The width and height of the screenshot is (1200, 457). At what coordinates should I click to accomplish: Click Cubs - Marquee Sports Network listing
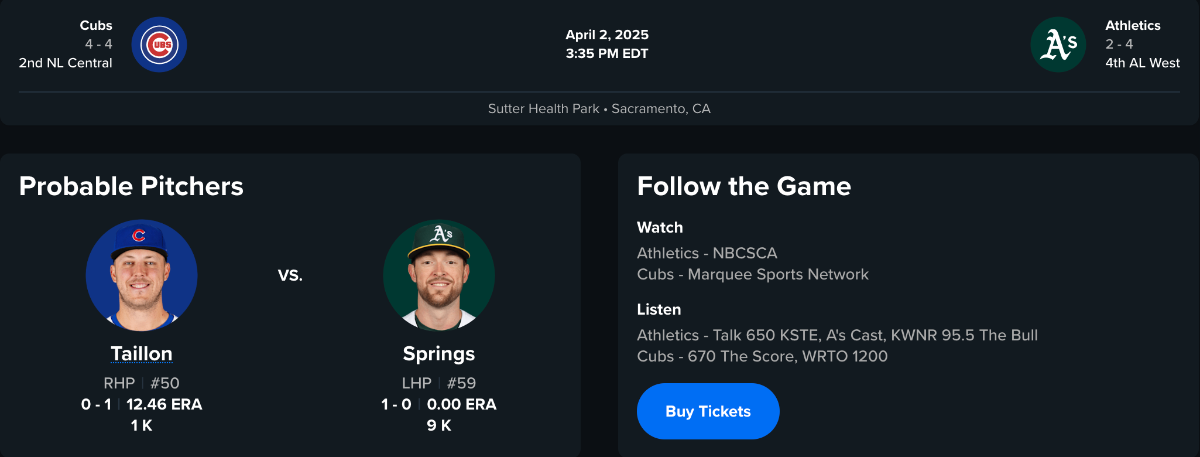[752, 274]
